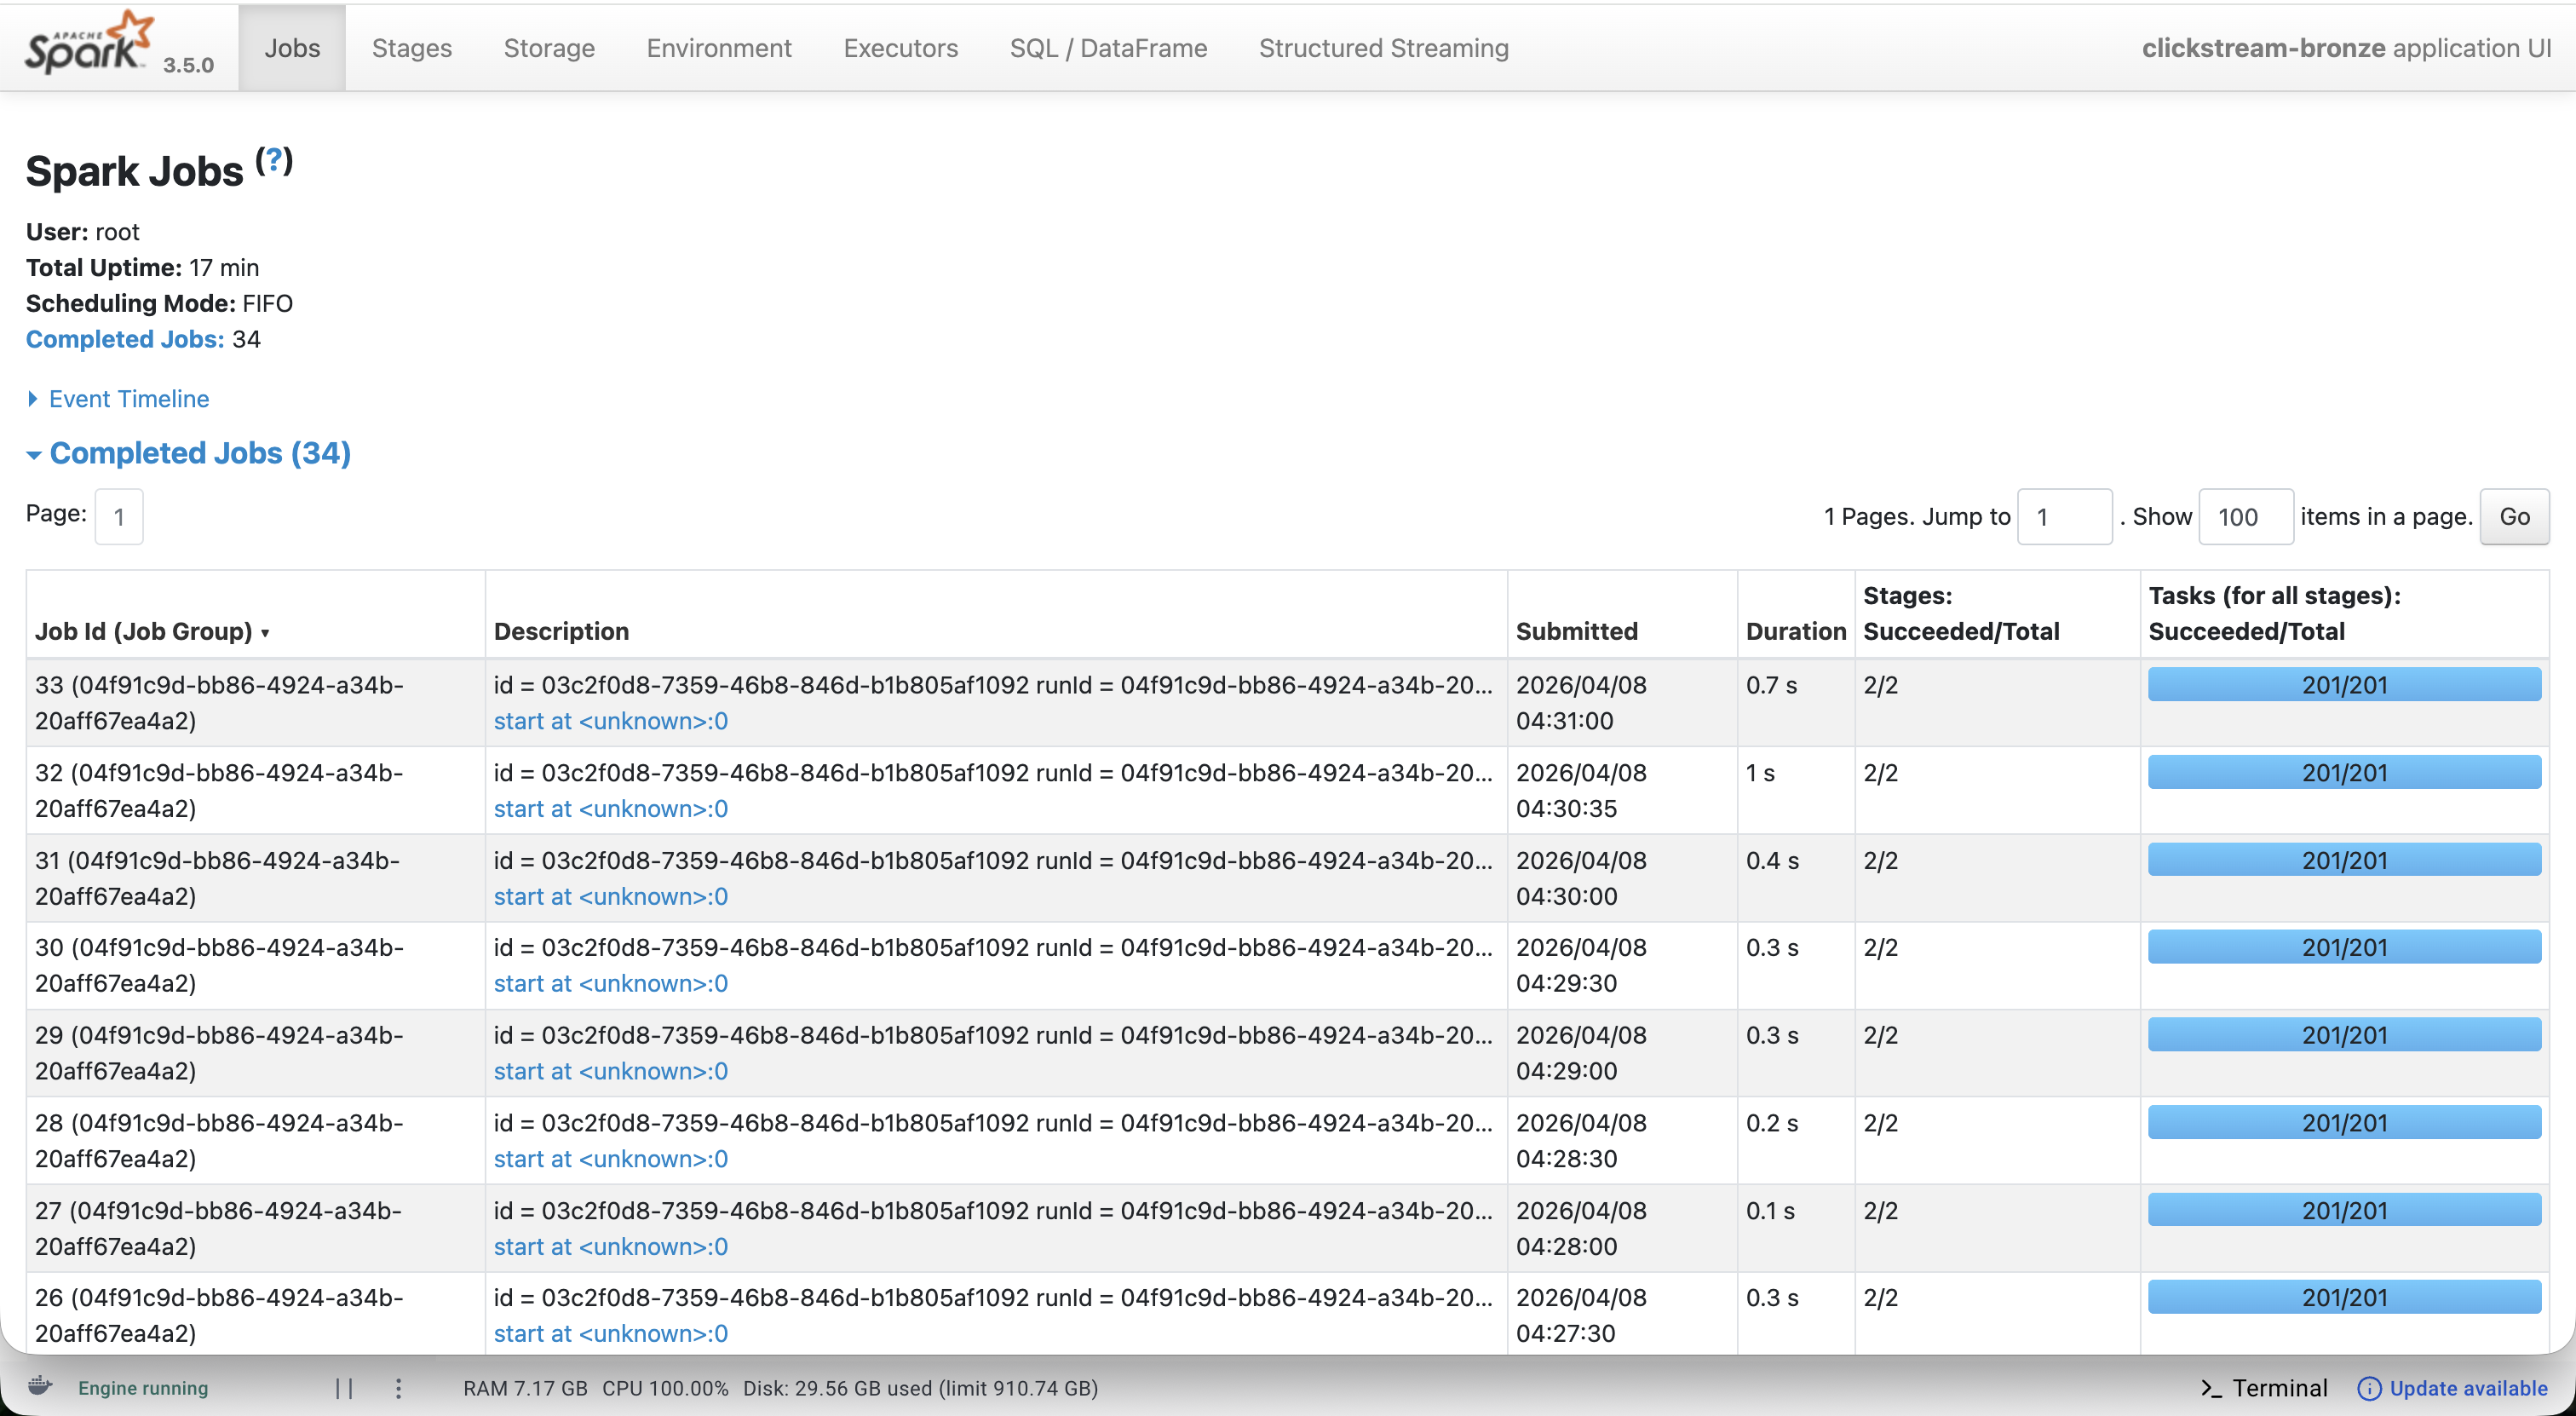
Task: Open the Terminal from the status bar
Action: pyautogui.click(x=2264, y=1388)
